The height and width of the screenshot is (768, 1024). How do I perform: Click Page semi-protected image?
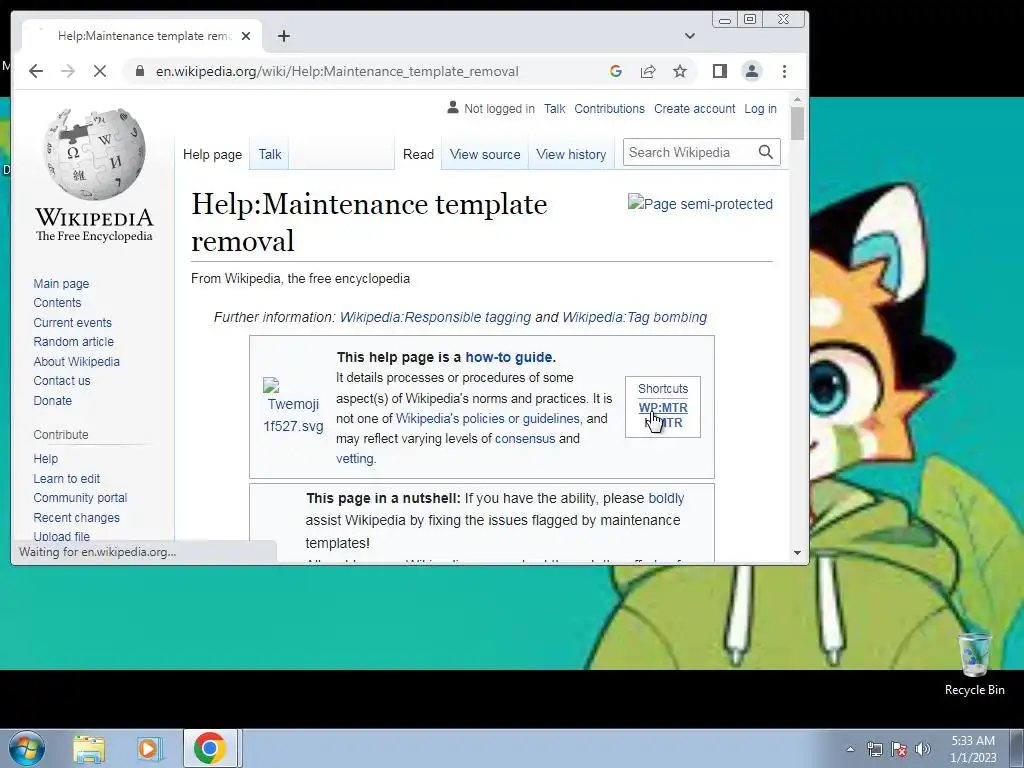click(x=700, y=204)
